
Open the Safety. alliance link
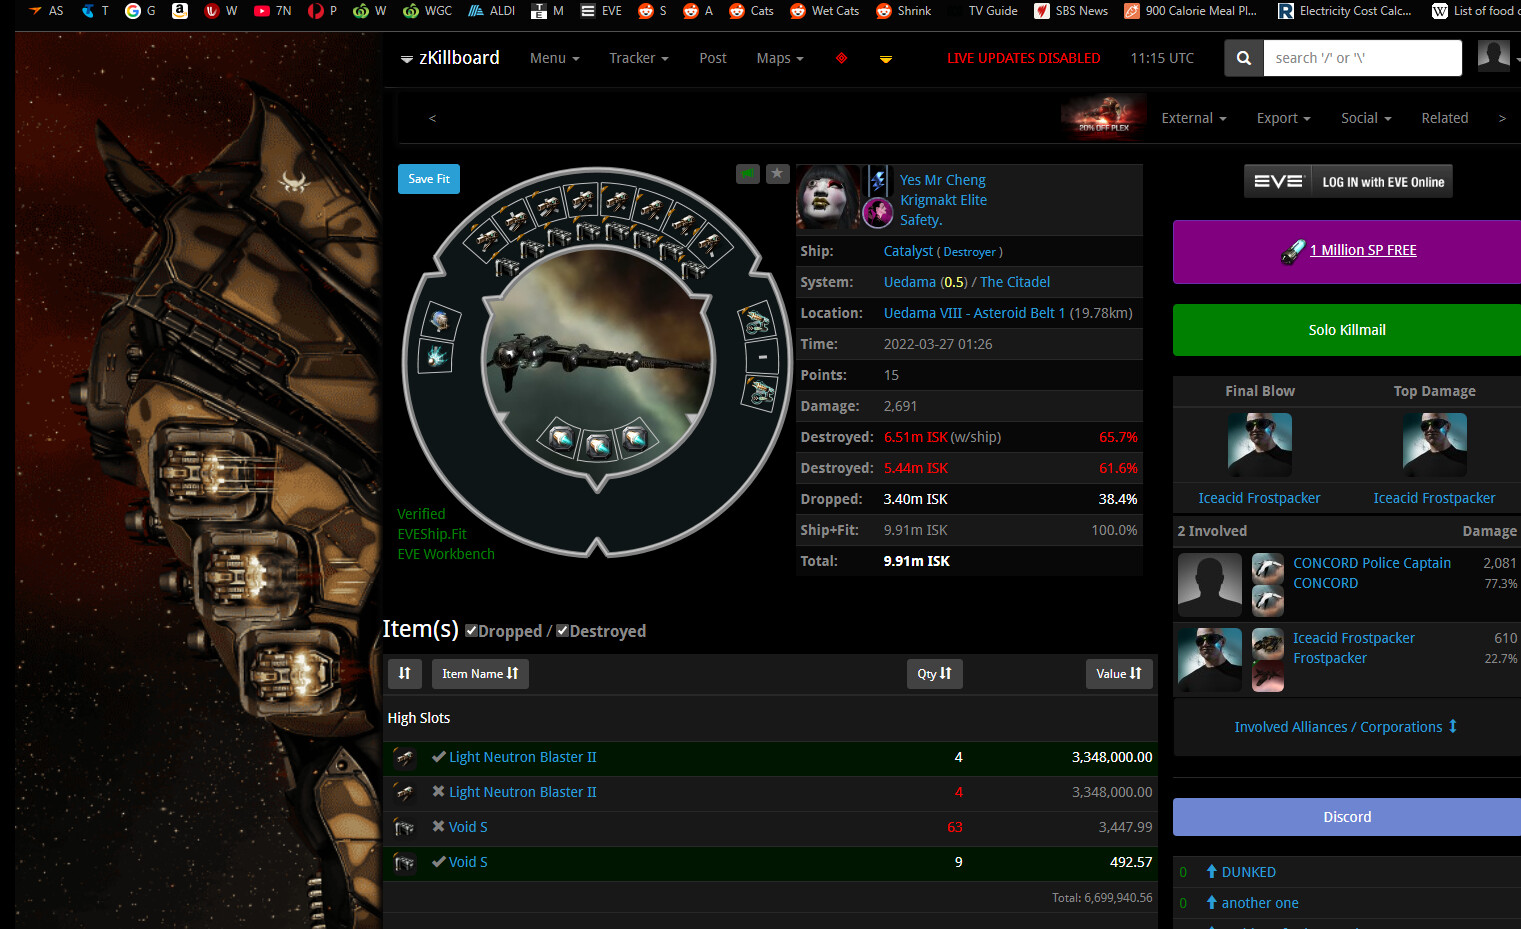click(x=921, y=220)
